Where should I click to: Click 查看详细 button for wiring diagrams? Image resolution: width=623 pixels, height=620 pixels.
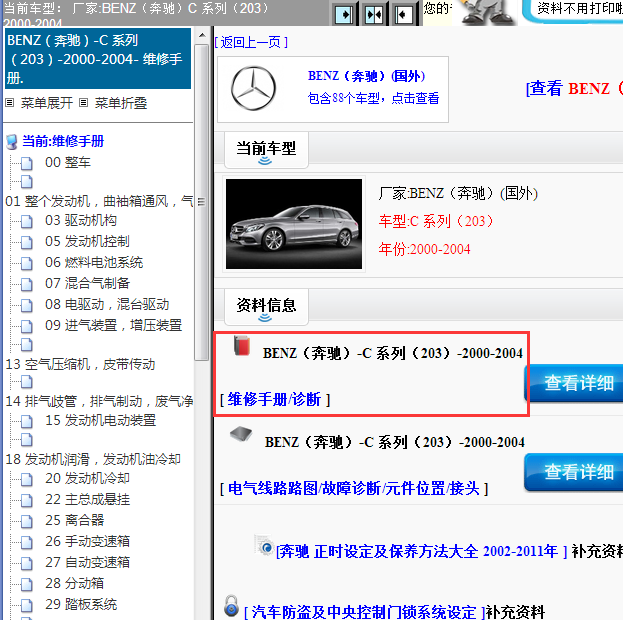pos(575,472)
